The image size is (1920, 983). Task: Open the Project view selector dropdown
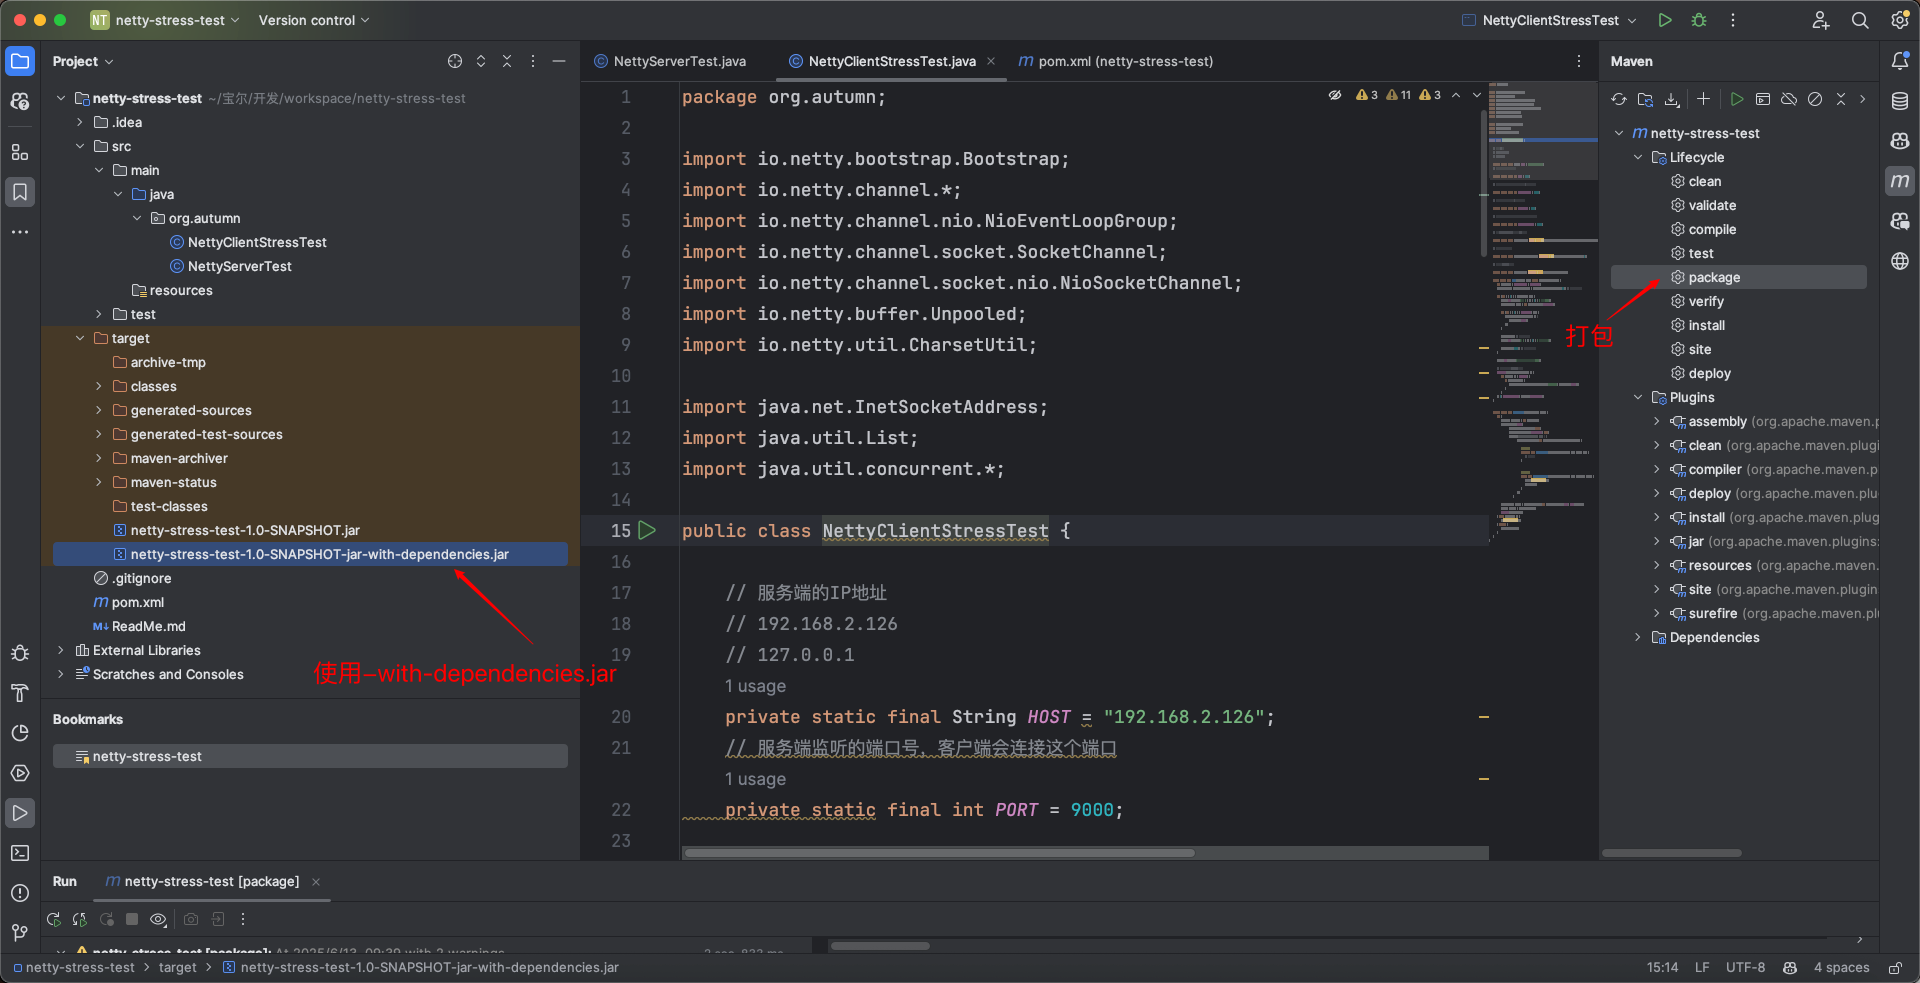pyautogui.click(x=83, y=61)
